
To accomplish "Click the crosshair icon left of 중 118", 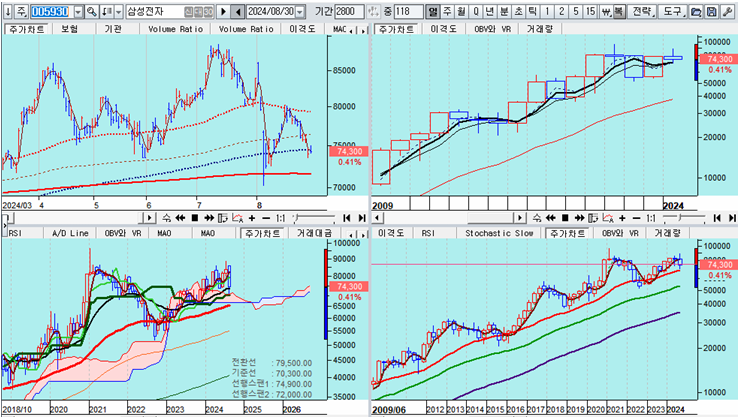I will [373, 11].
